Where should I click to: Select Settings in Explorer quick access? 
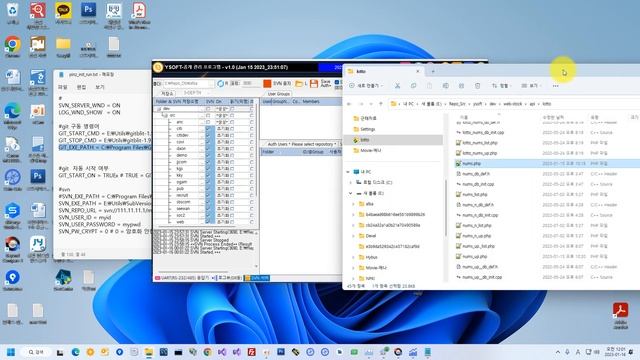[x=367, y=129]
